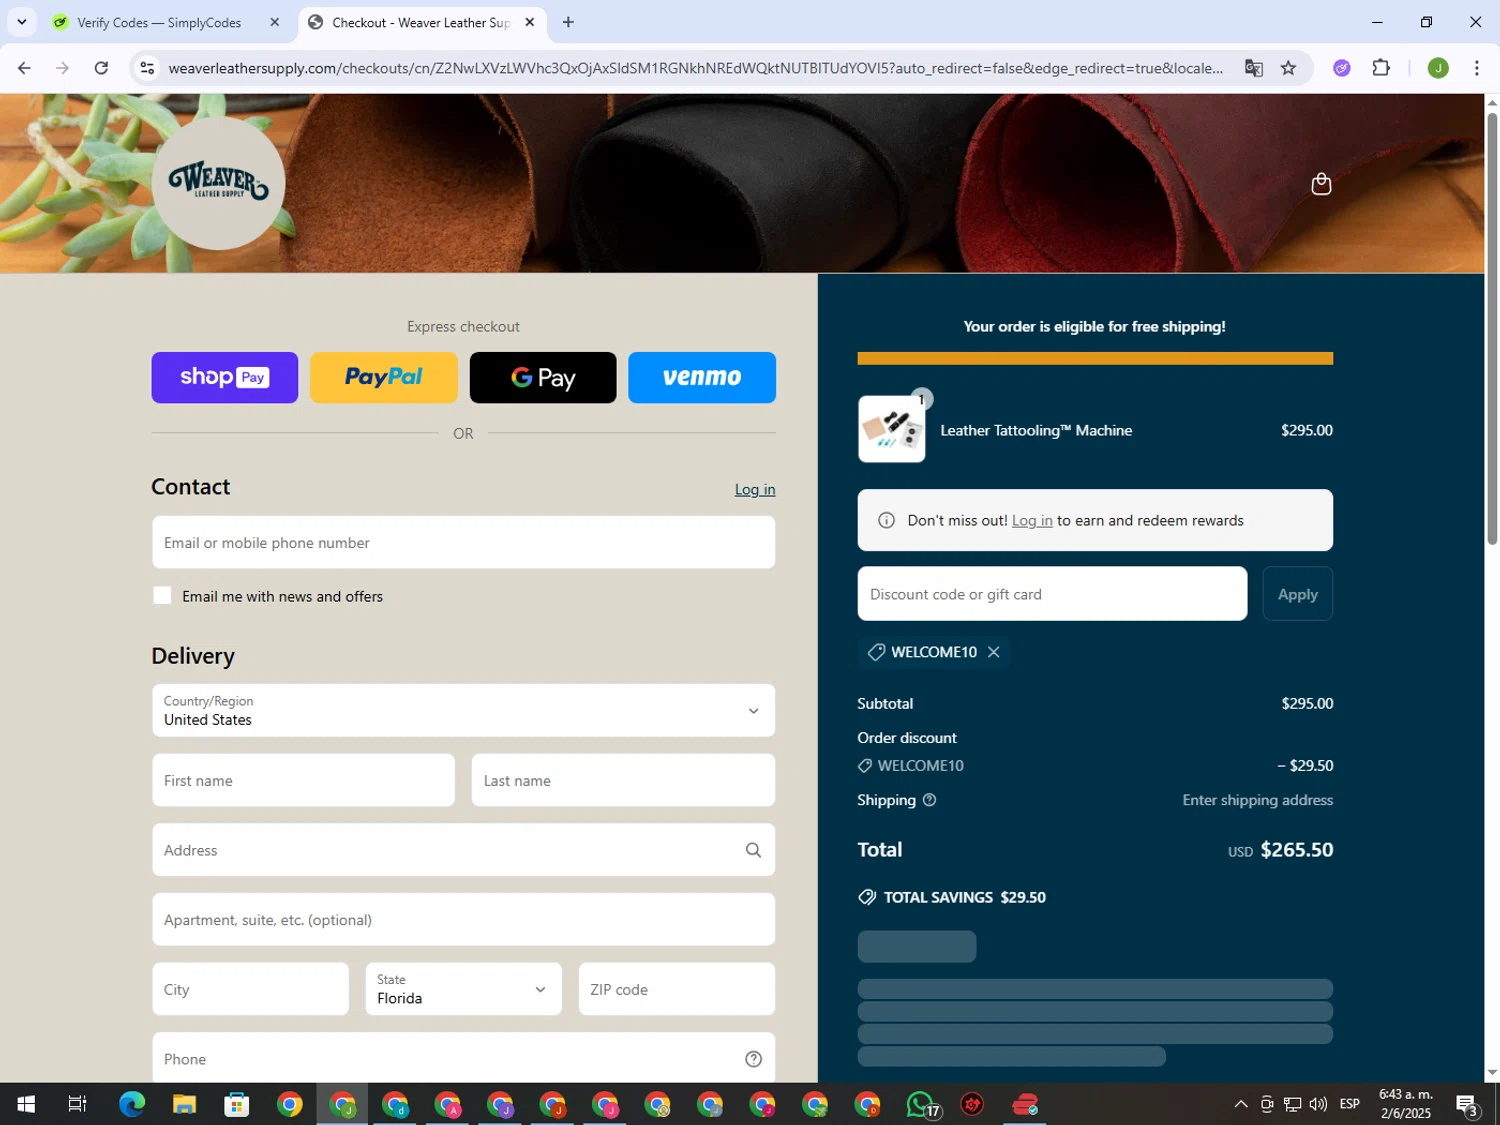1500x1125 pixels.
Task: Open the browser extensions puzzle icon
Action: coord(1381,68)
